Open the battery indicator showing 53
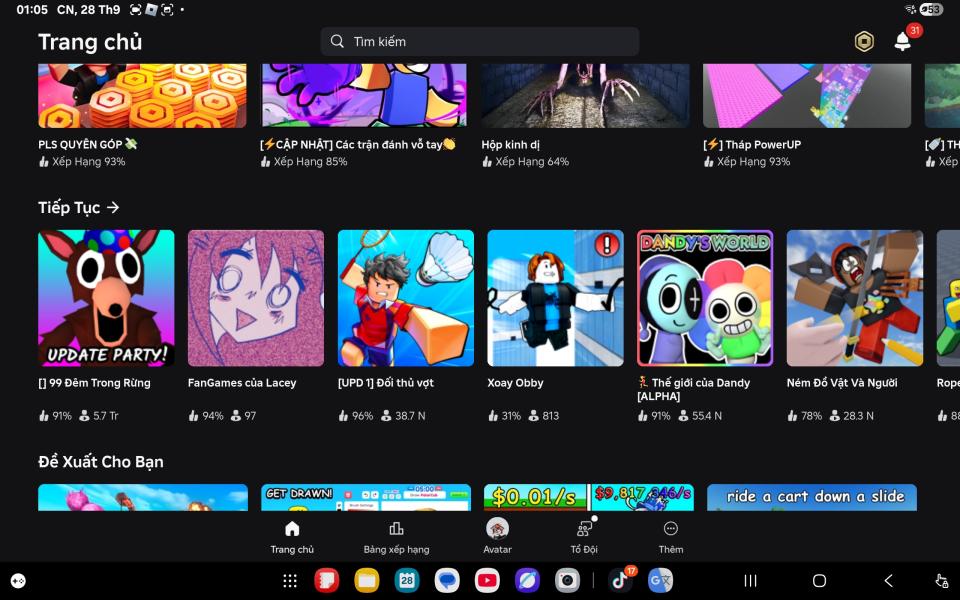The image size is (960, 600). pyautogui.click(x=931, y=9)
